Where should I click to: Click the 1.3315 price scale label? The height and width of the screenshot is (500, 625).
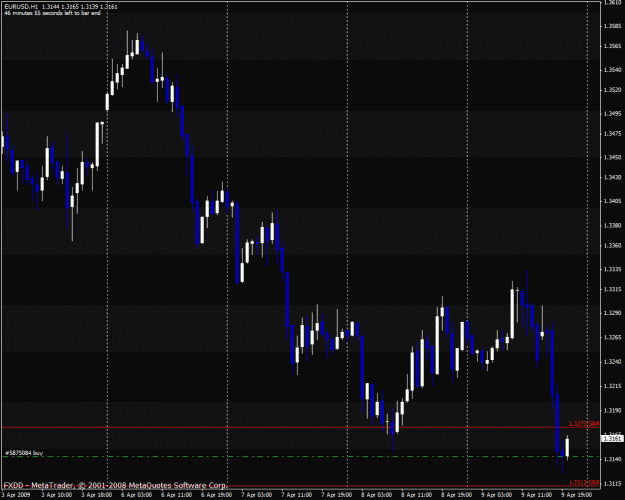[x=612, y=289]
